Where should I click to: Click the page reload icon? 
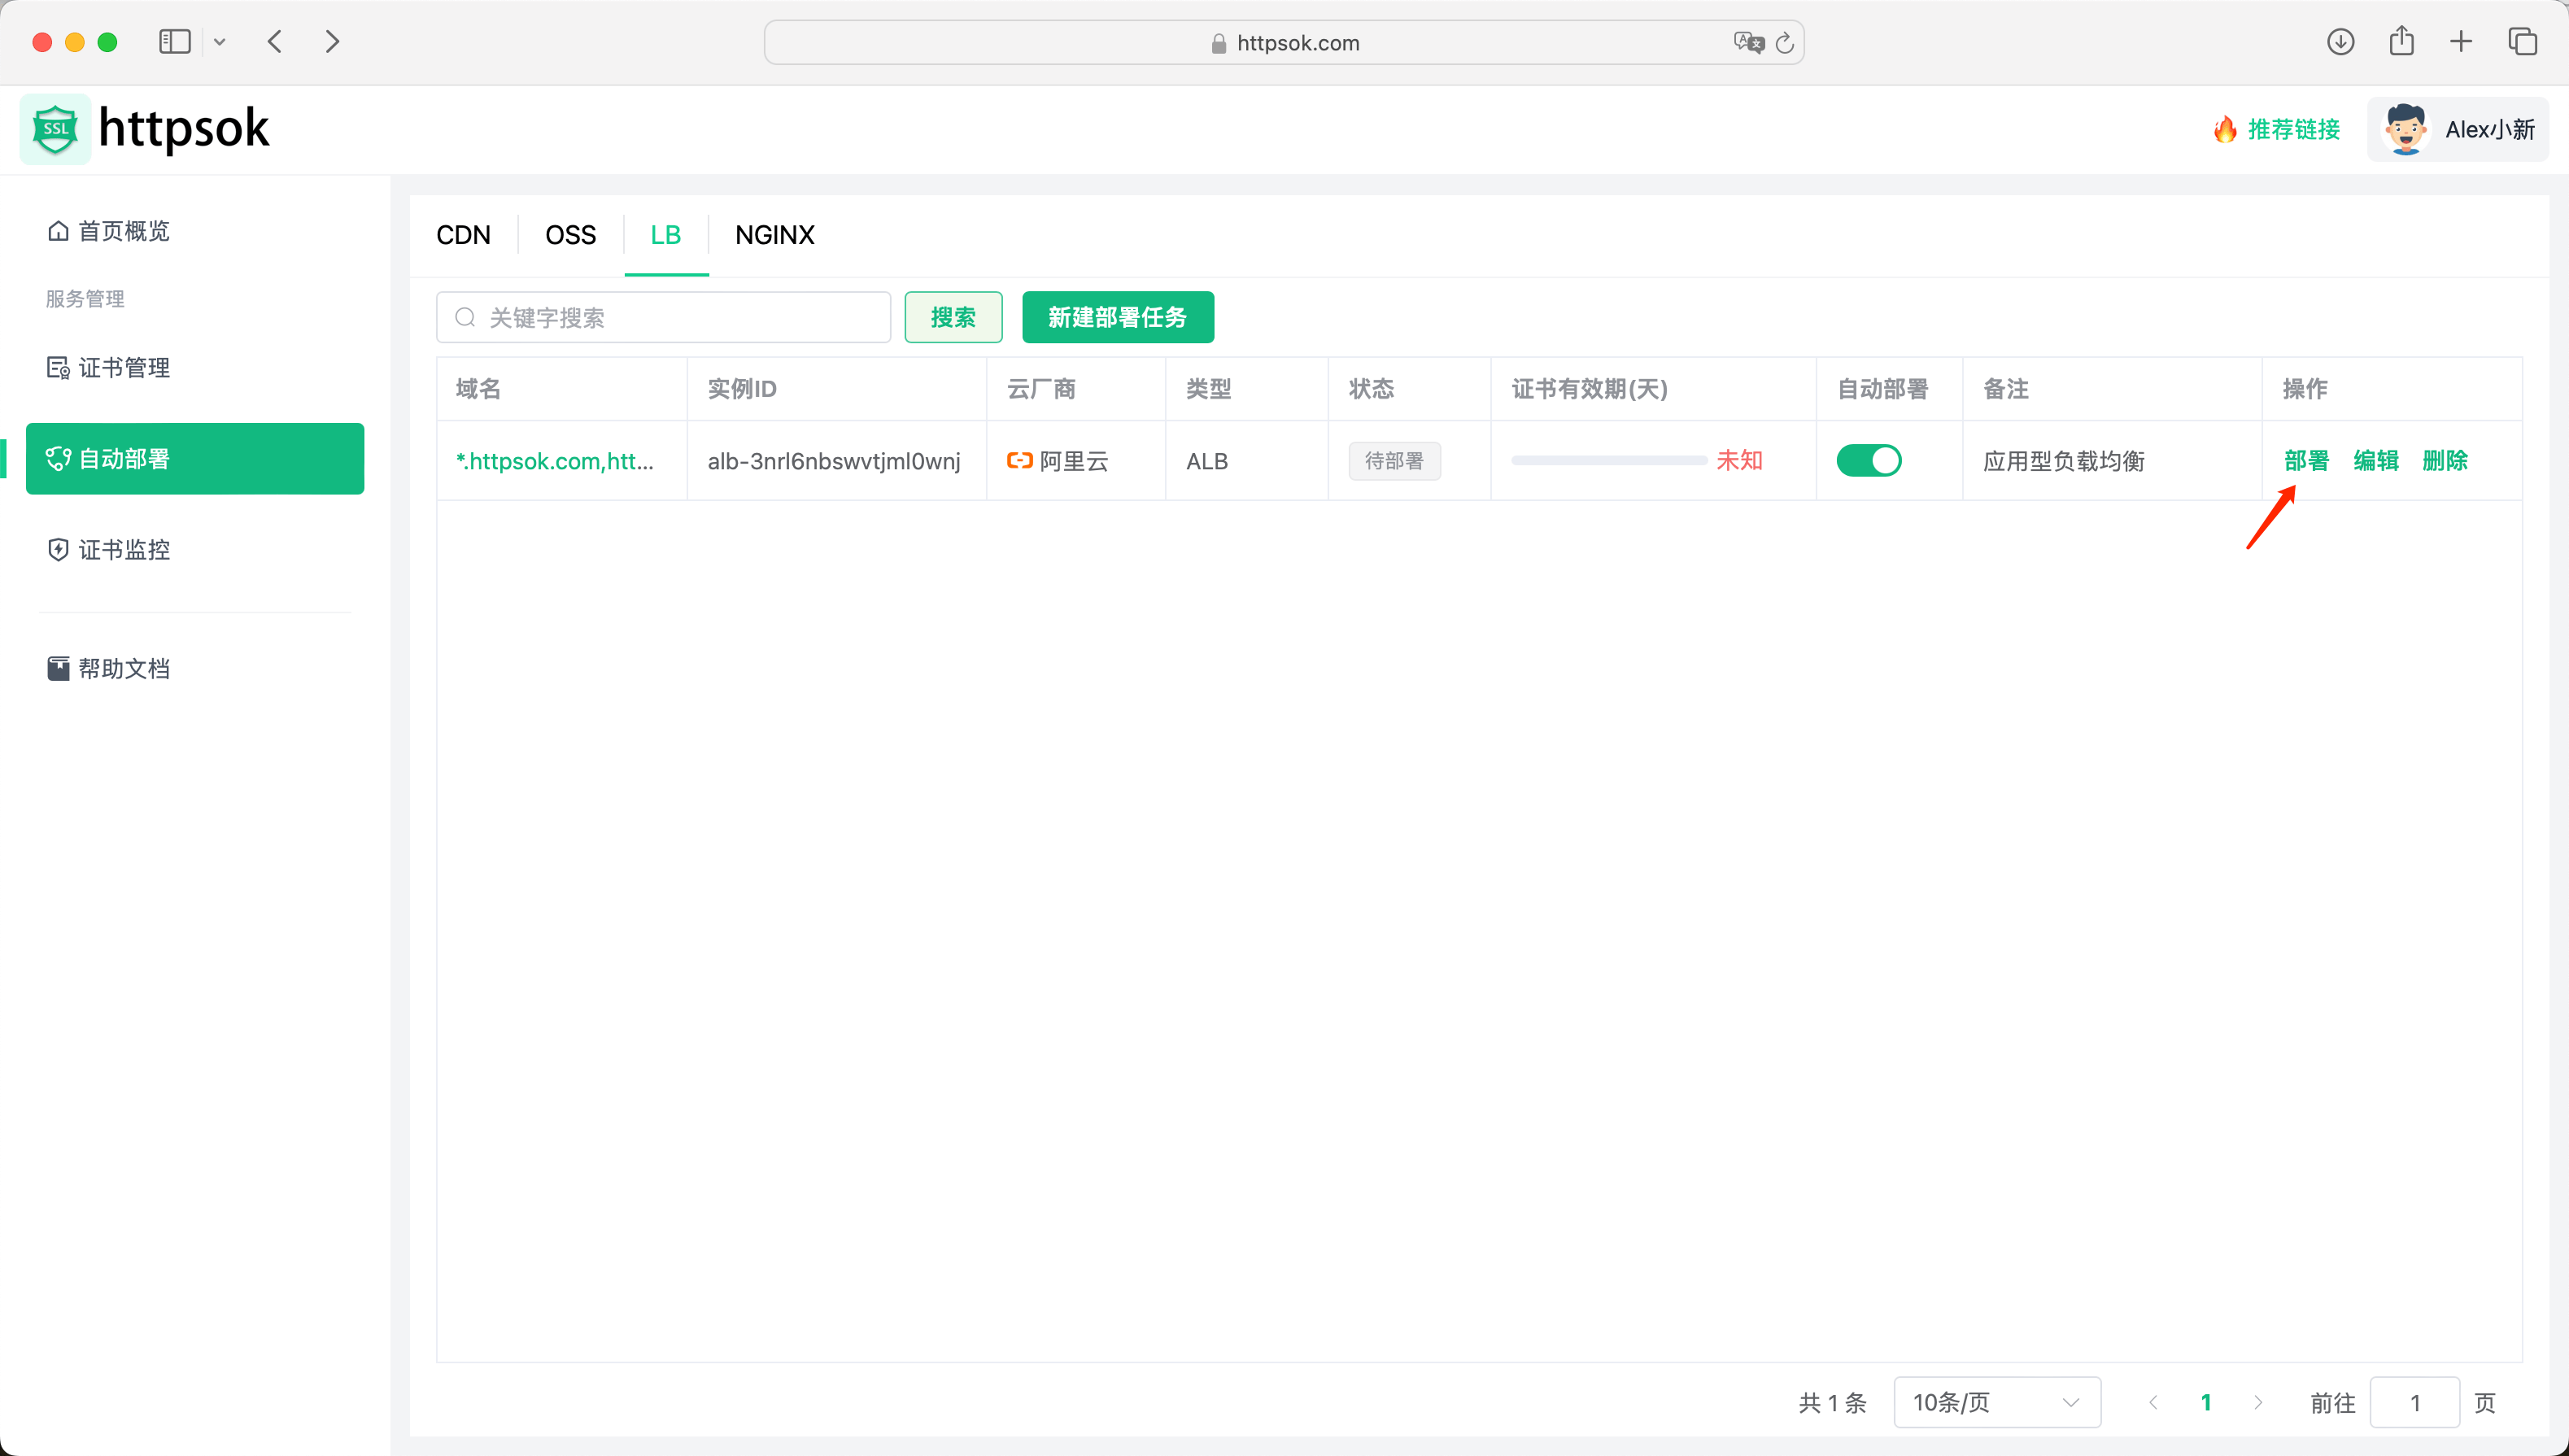1785,43
